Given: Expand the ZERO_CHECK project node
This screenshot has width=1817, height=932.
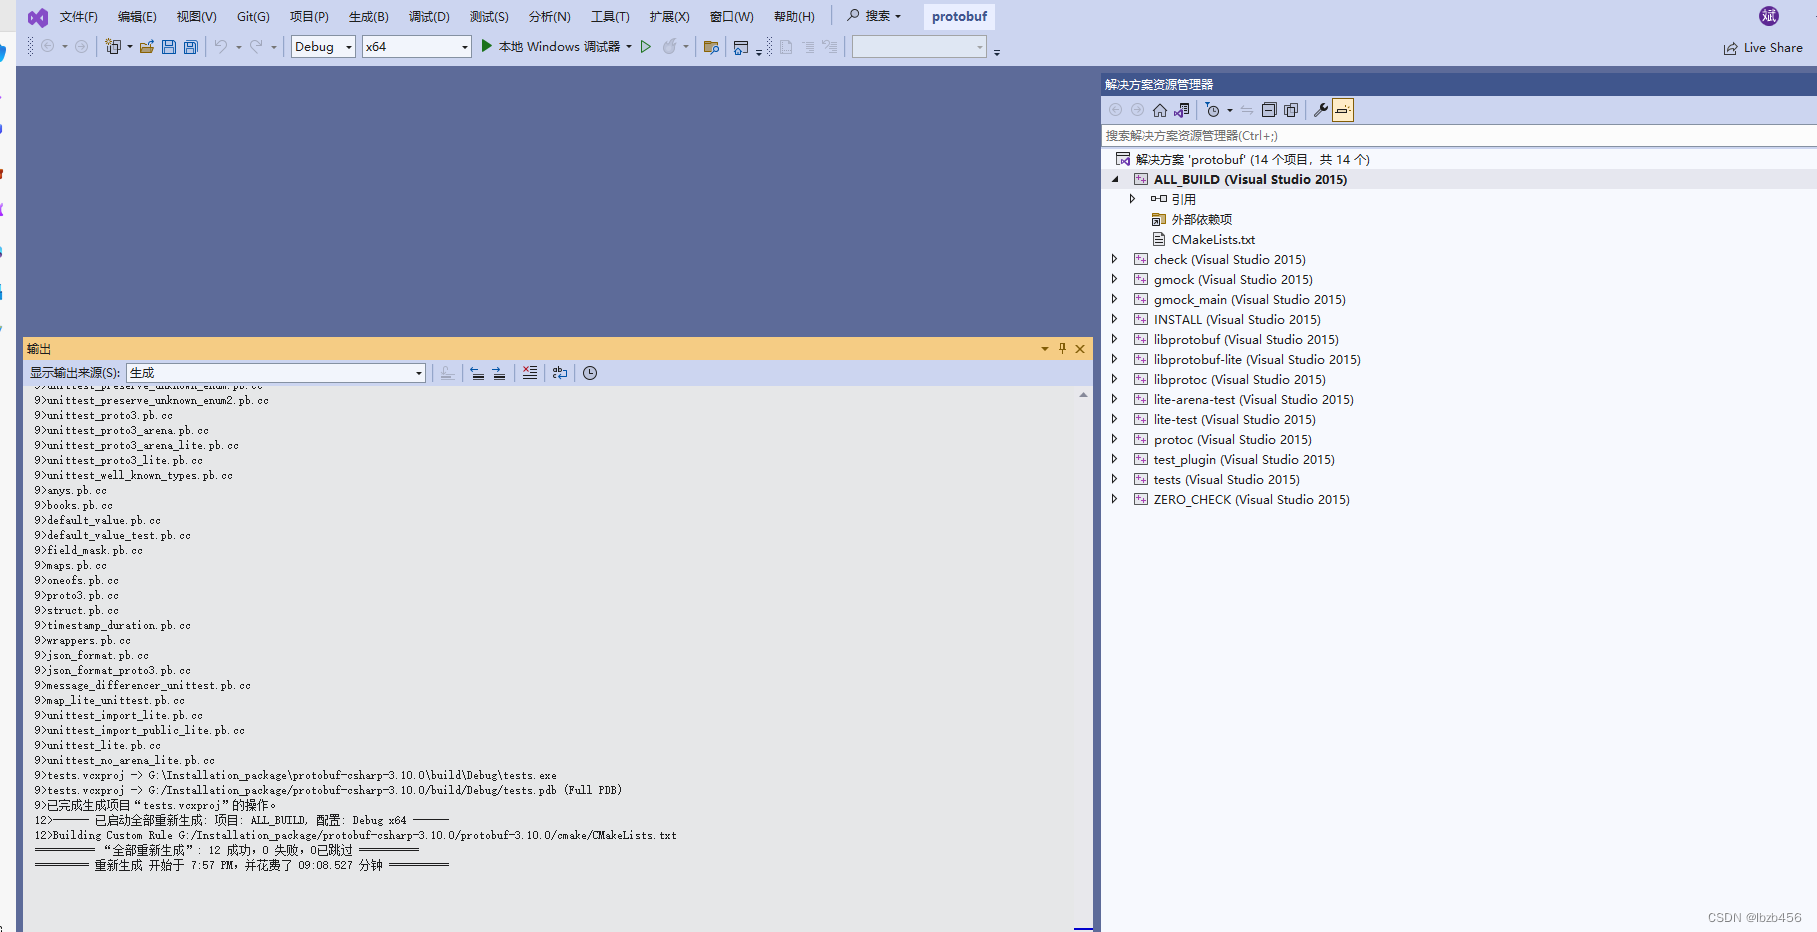Looking at the screenshot, I should (1115, 499).
